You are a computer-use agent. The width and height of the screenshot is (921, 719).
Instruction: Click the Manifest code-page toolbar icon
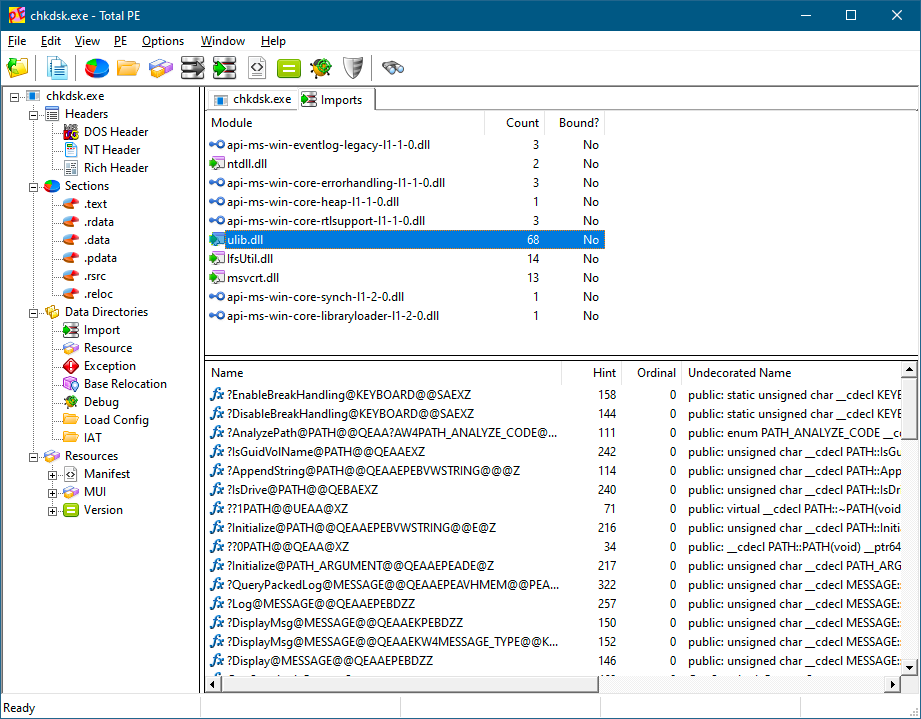256,68
